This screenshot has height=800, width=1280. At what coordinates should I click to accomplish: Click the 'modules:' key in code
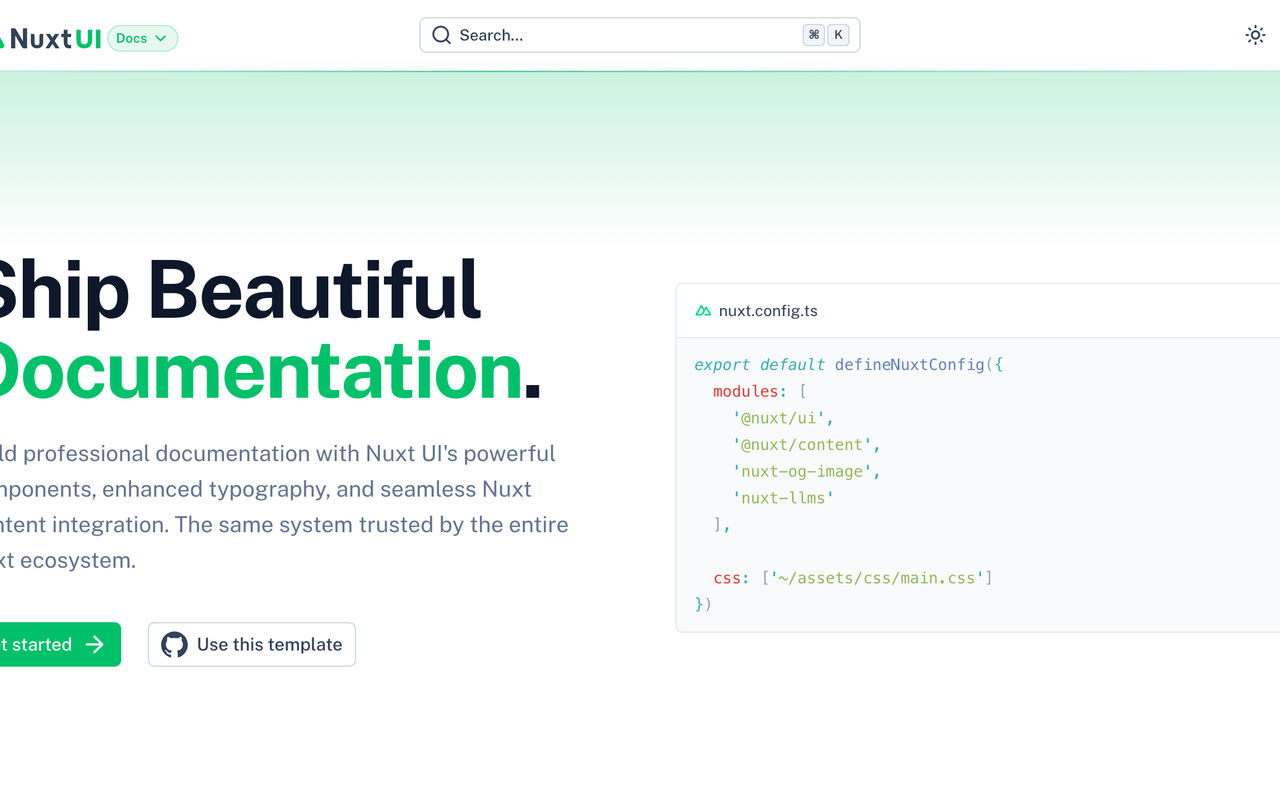pos(750,391)
